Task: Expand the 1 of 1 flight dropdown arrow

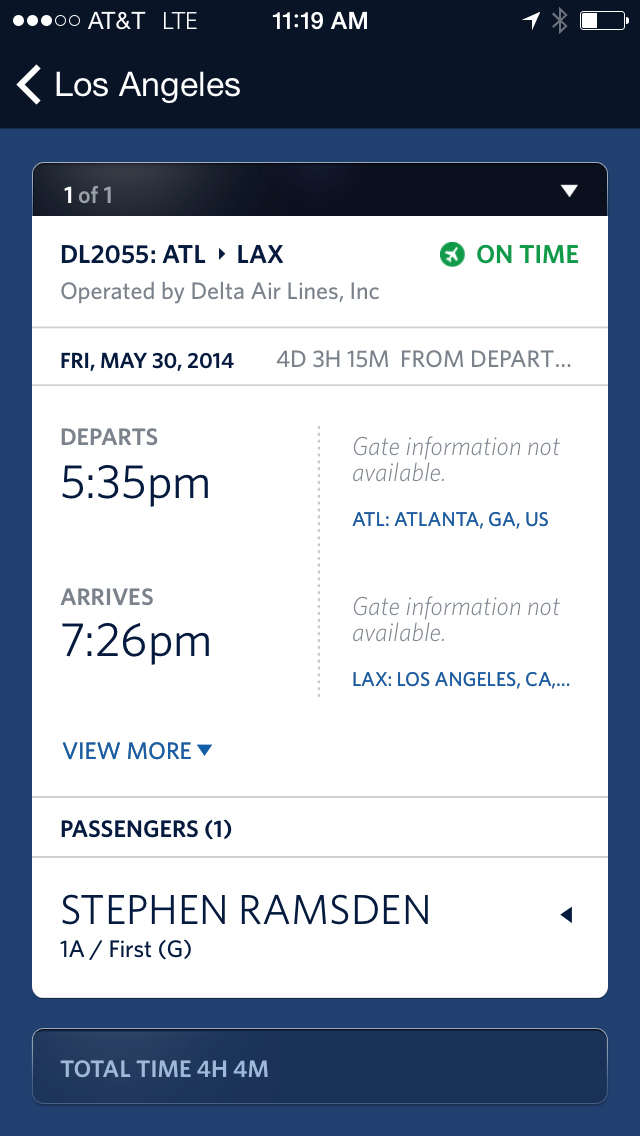Action: click(x=570, y=191)
